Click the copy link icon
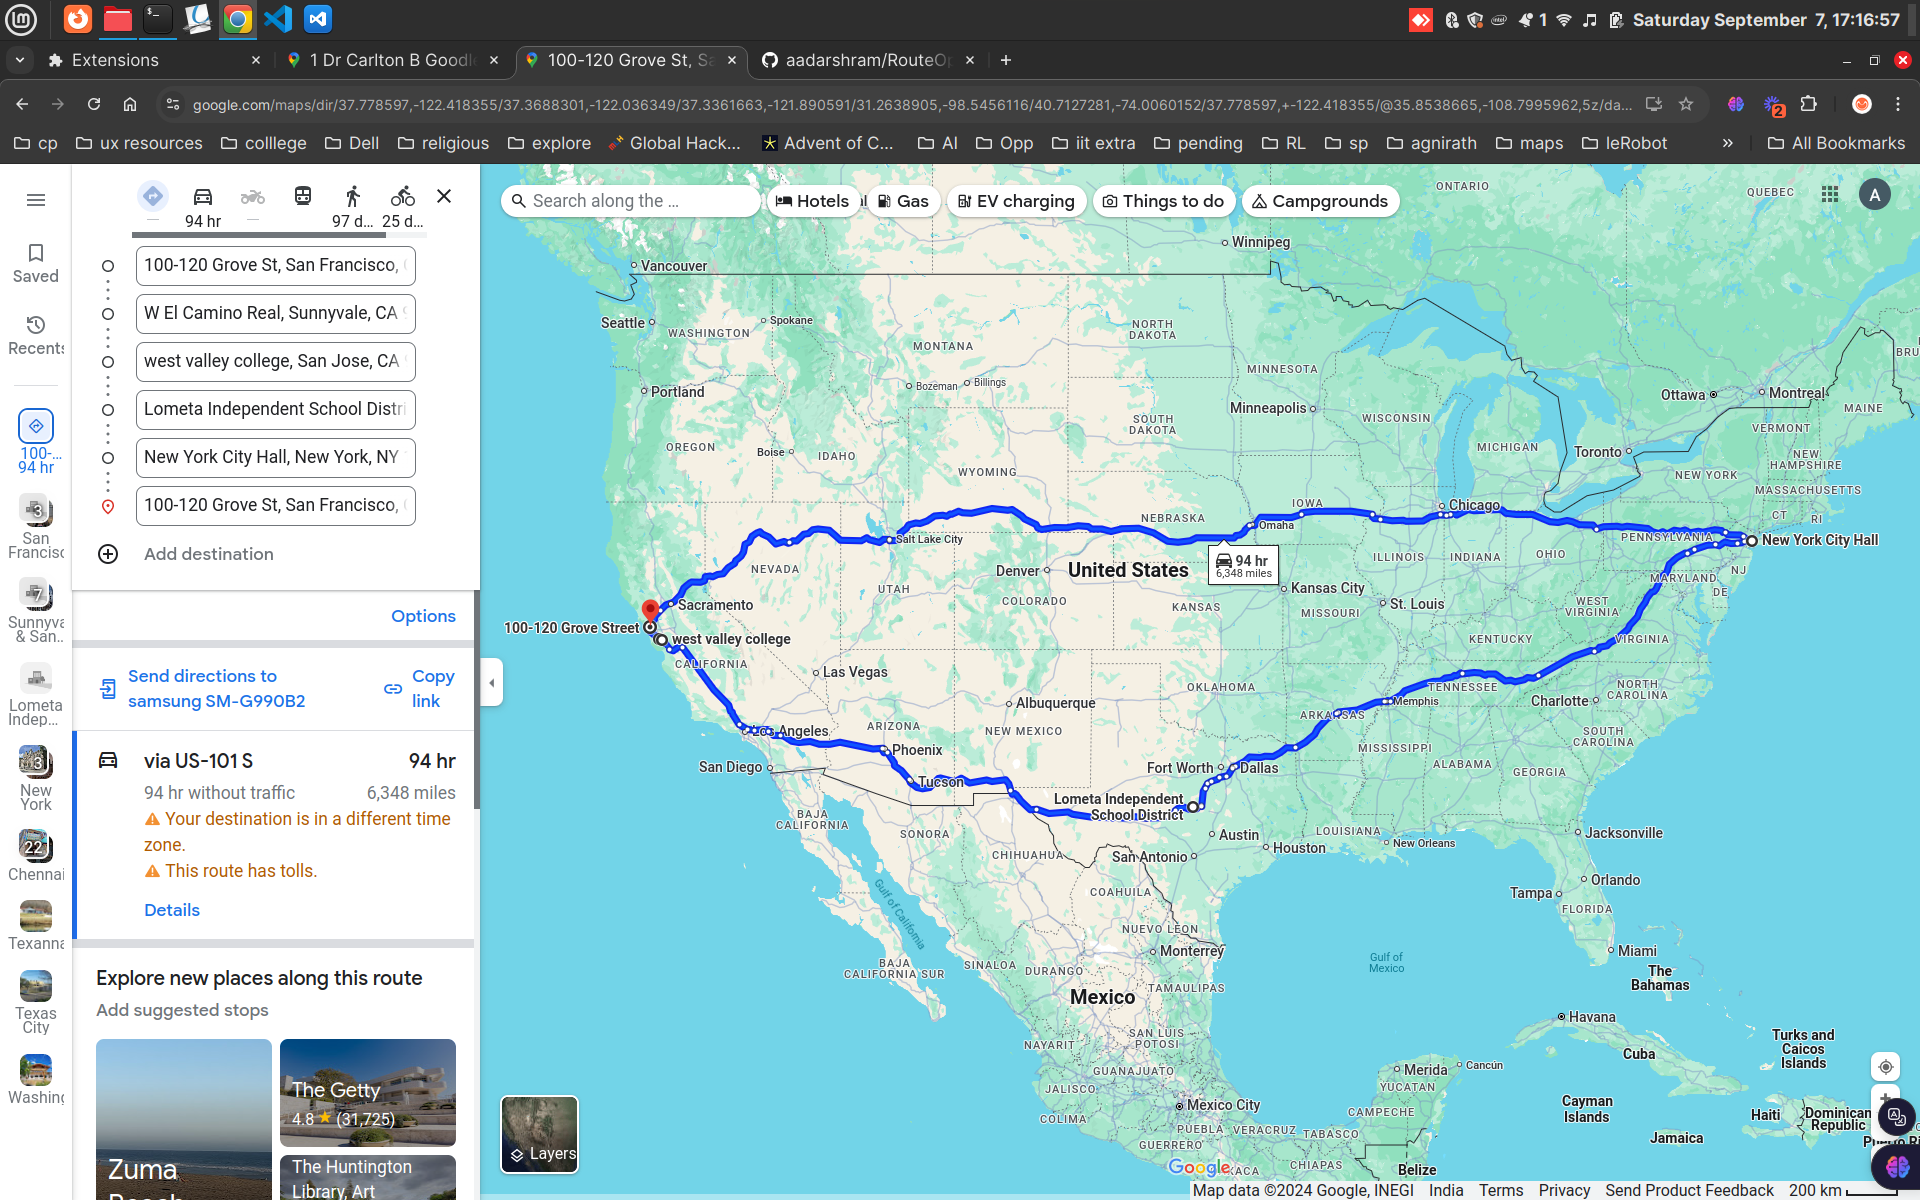Screen dimensions: 1920x1200 click(391, 688)
